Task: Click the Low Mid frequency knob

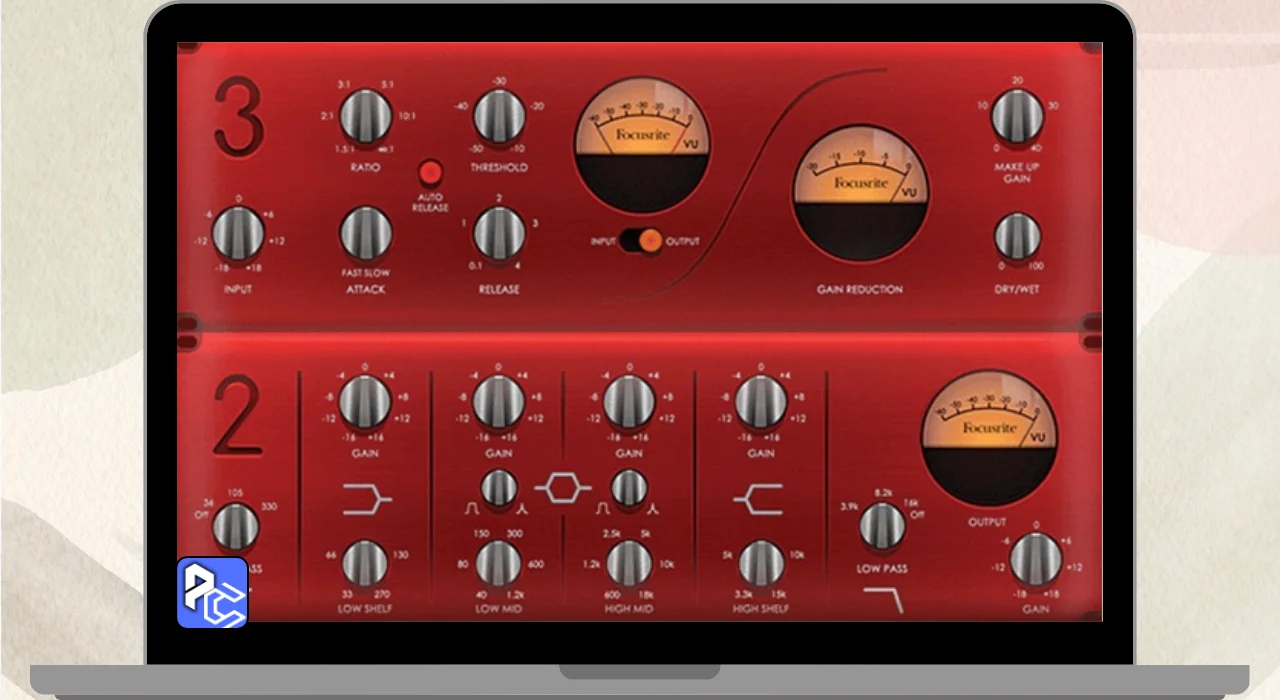Action: coord(498,563)
